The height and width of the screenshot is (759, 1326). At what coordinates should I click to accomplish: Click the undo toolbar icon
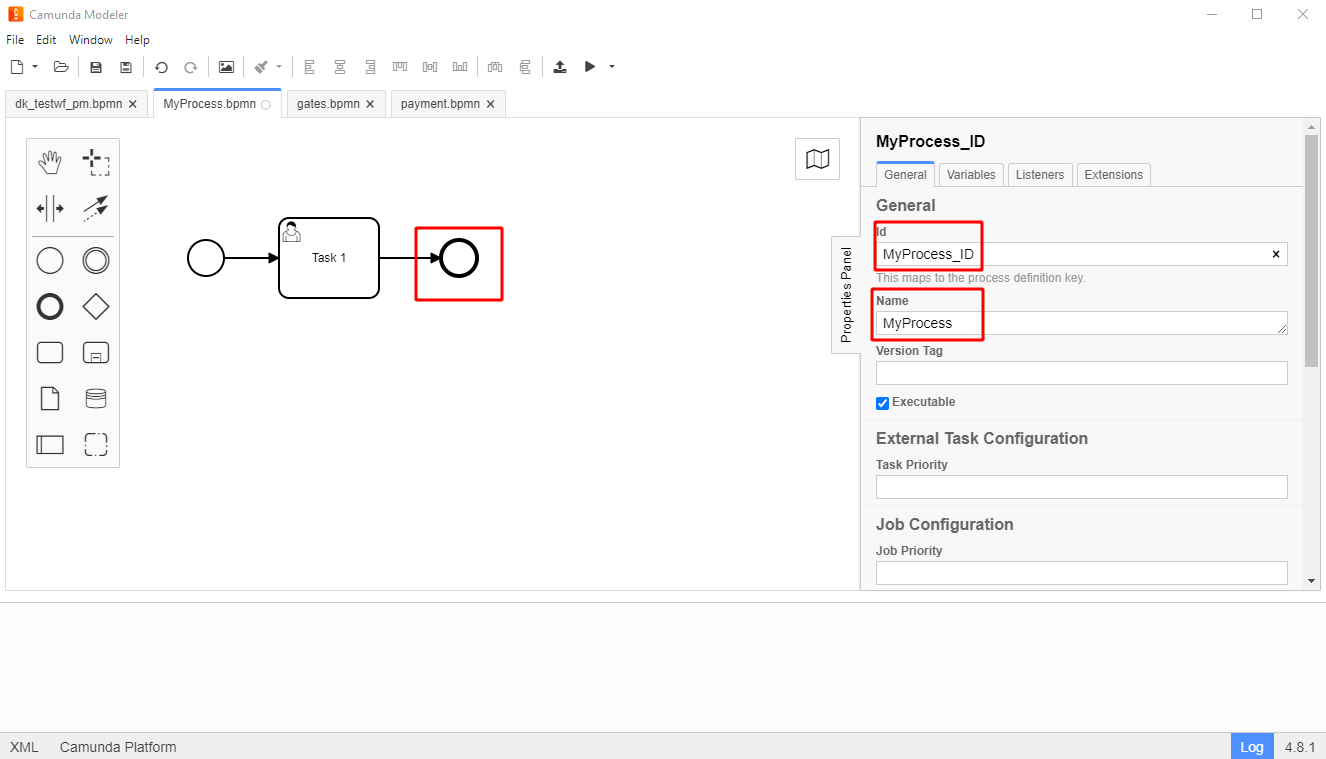(x=161, y=67)
